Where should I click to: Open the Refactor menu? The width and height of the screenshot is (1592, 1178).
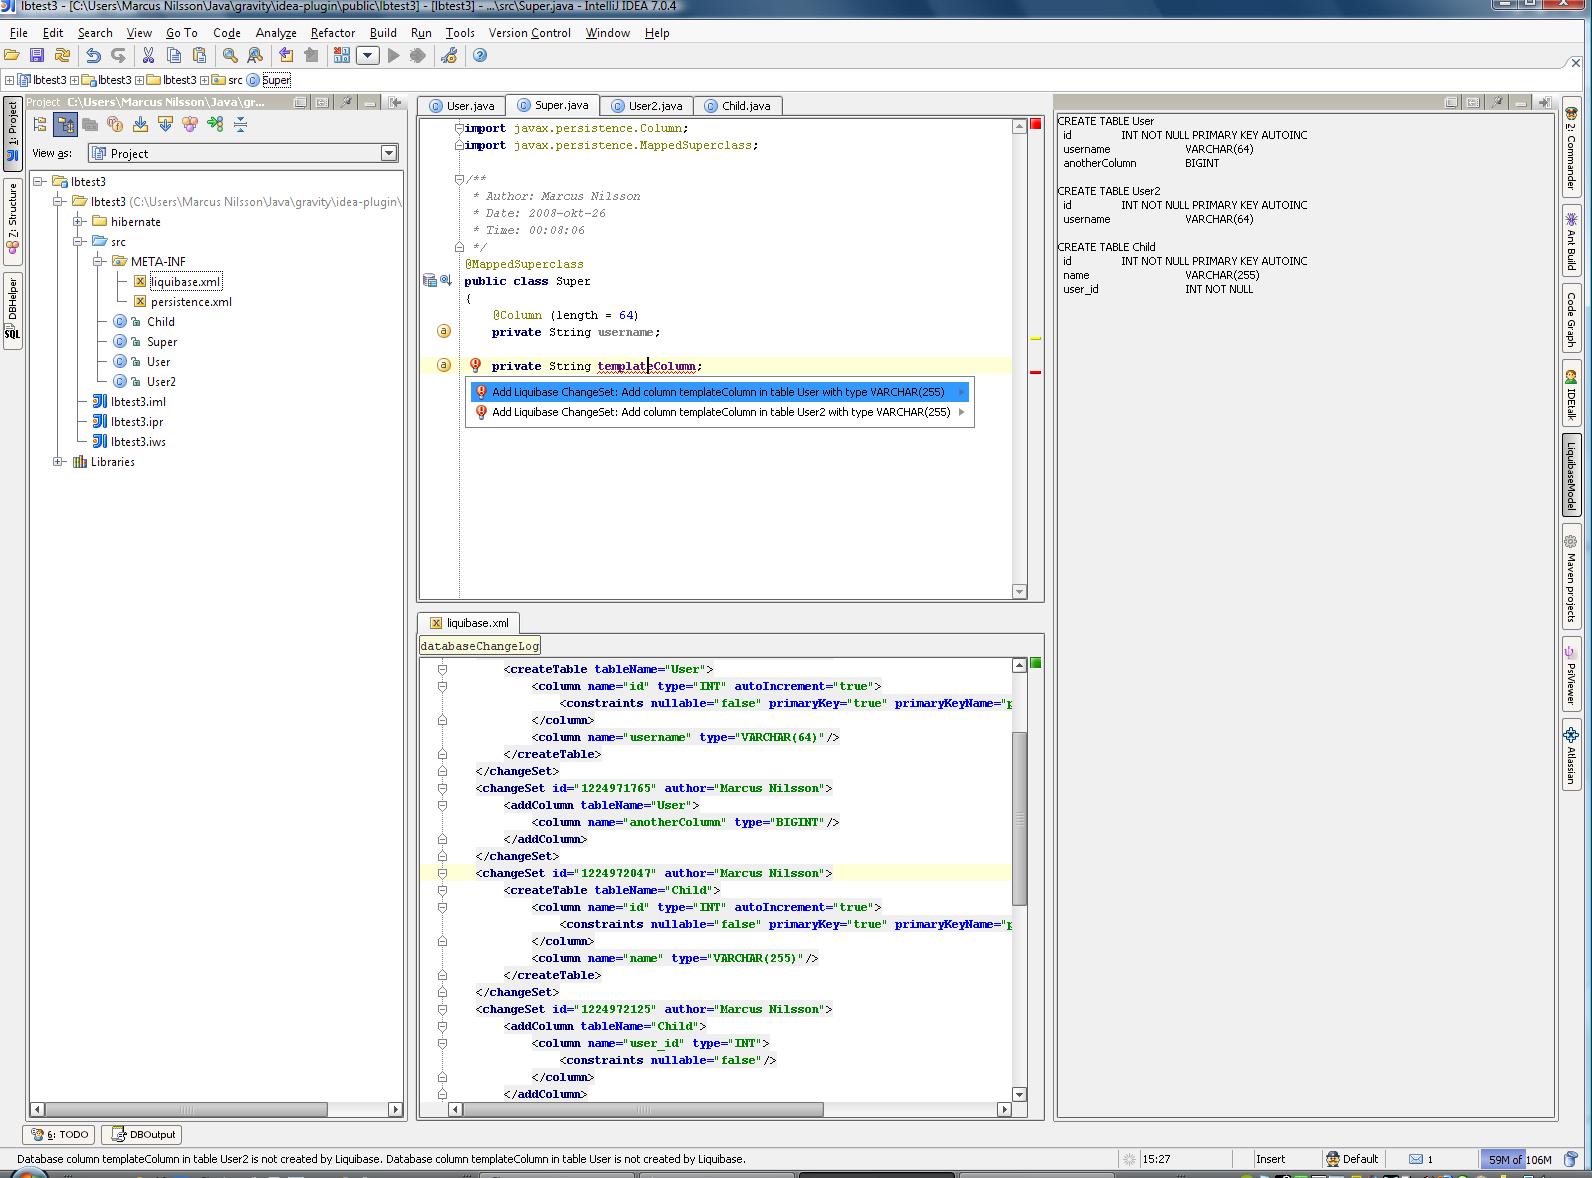[x=332, y=33]
